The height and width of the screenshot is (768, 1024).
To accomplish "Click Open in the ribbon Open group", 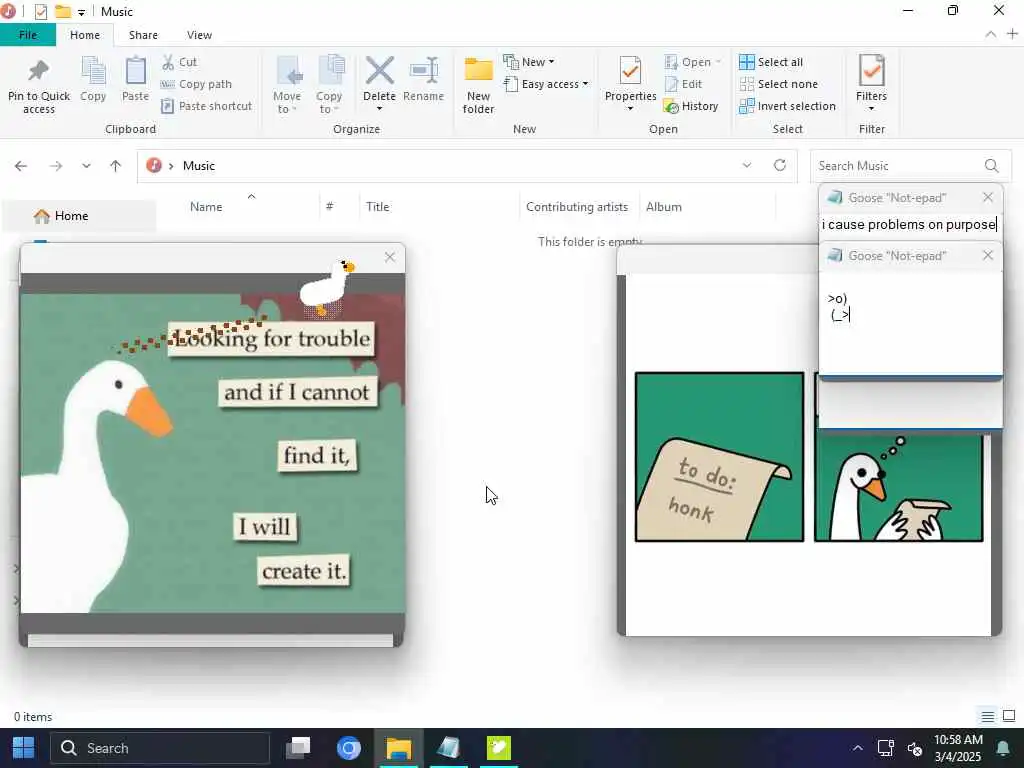I will click(x=692, y=62).
